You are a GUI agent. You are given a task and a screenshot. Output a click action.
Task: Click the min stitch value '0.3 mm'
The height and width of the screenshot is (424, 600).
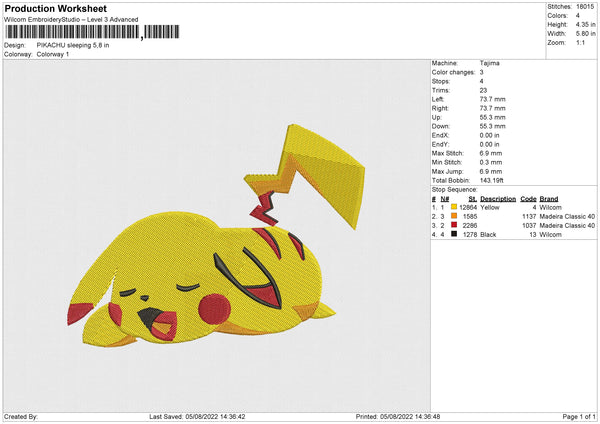coord(491,162)
